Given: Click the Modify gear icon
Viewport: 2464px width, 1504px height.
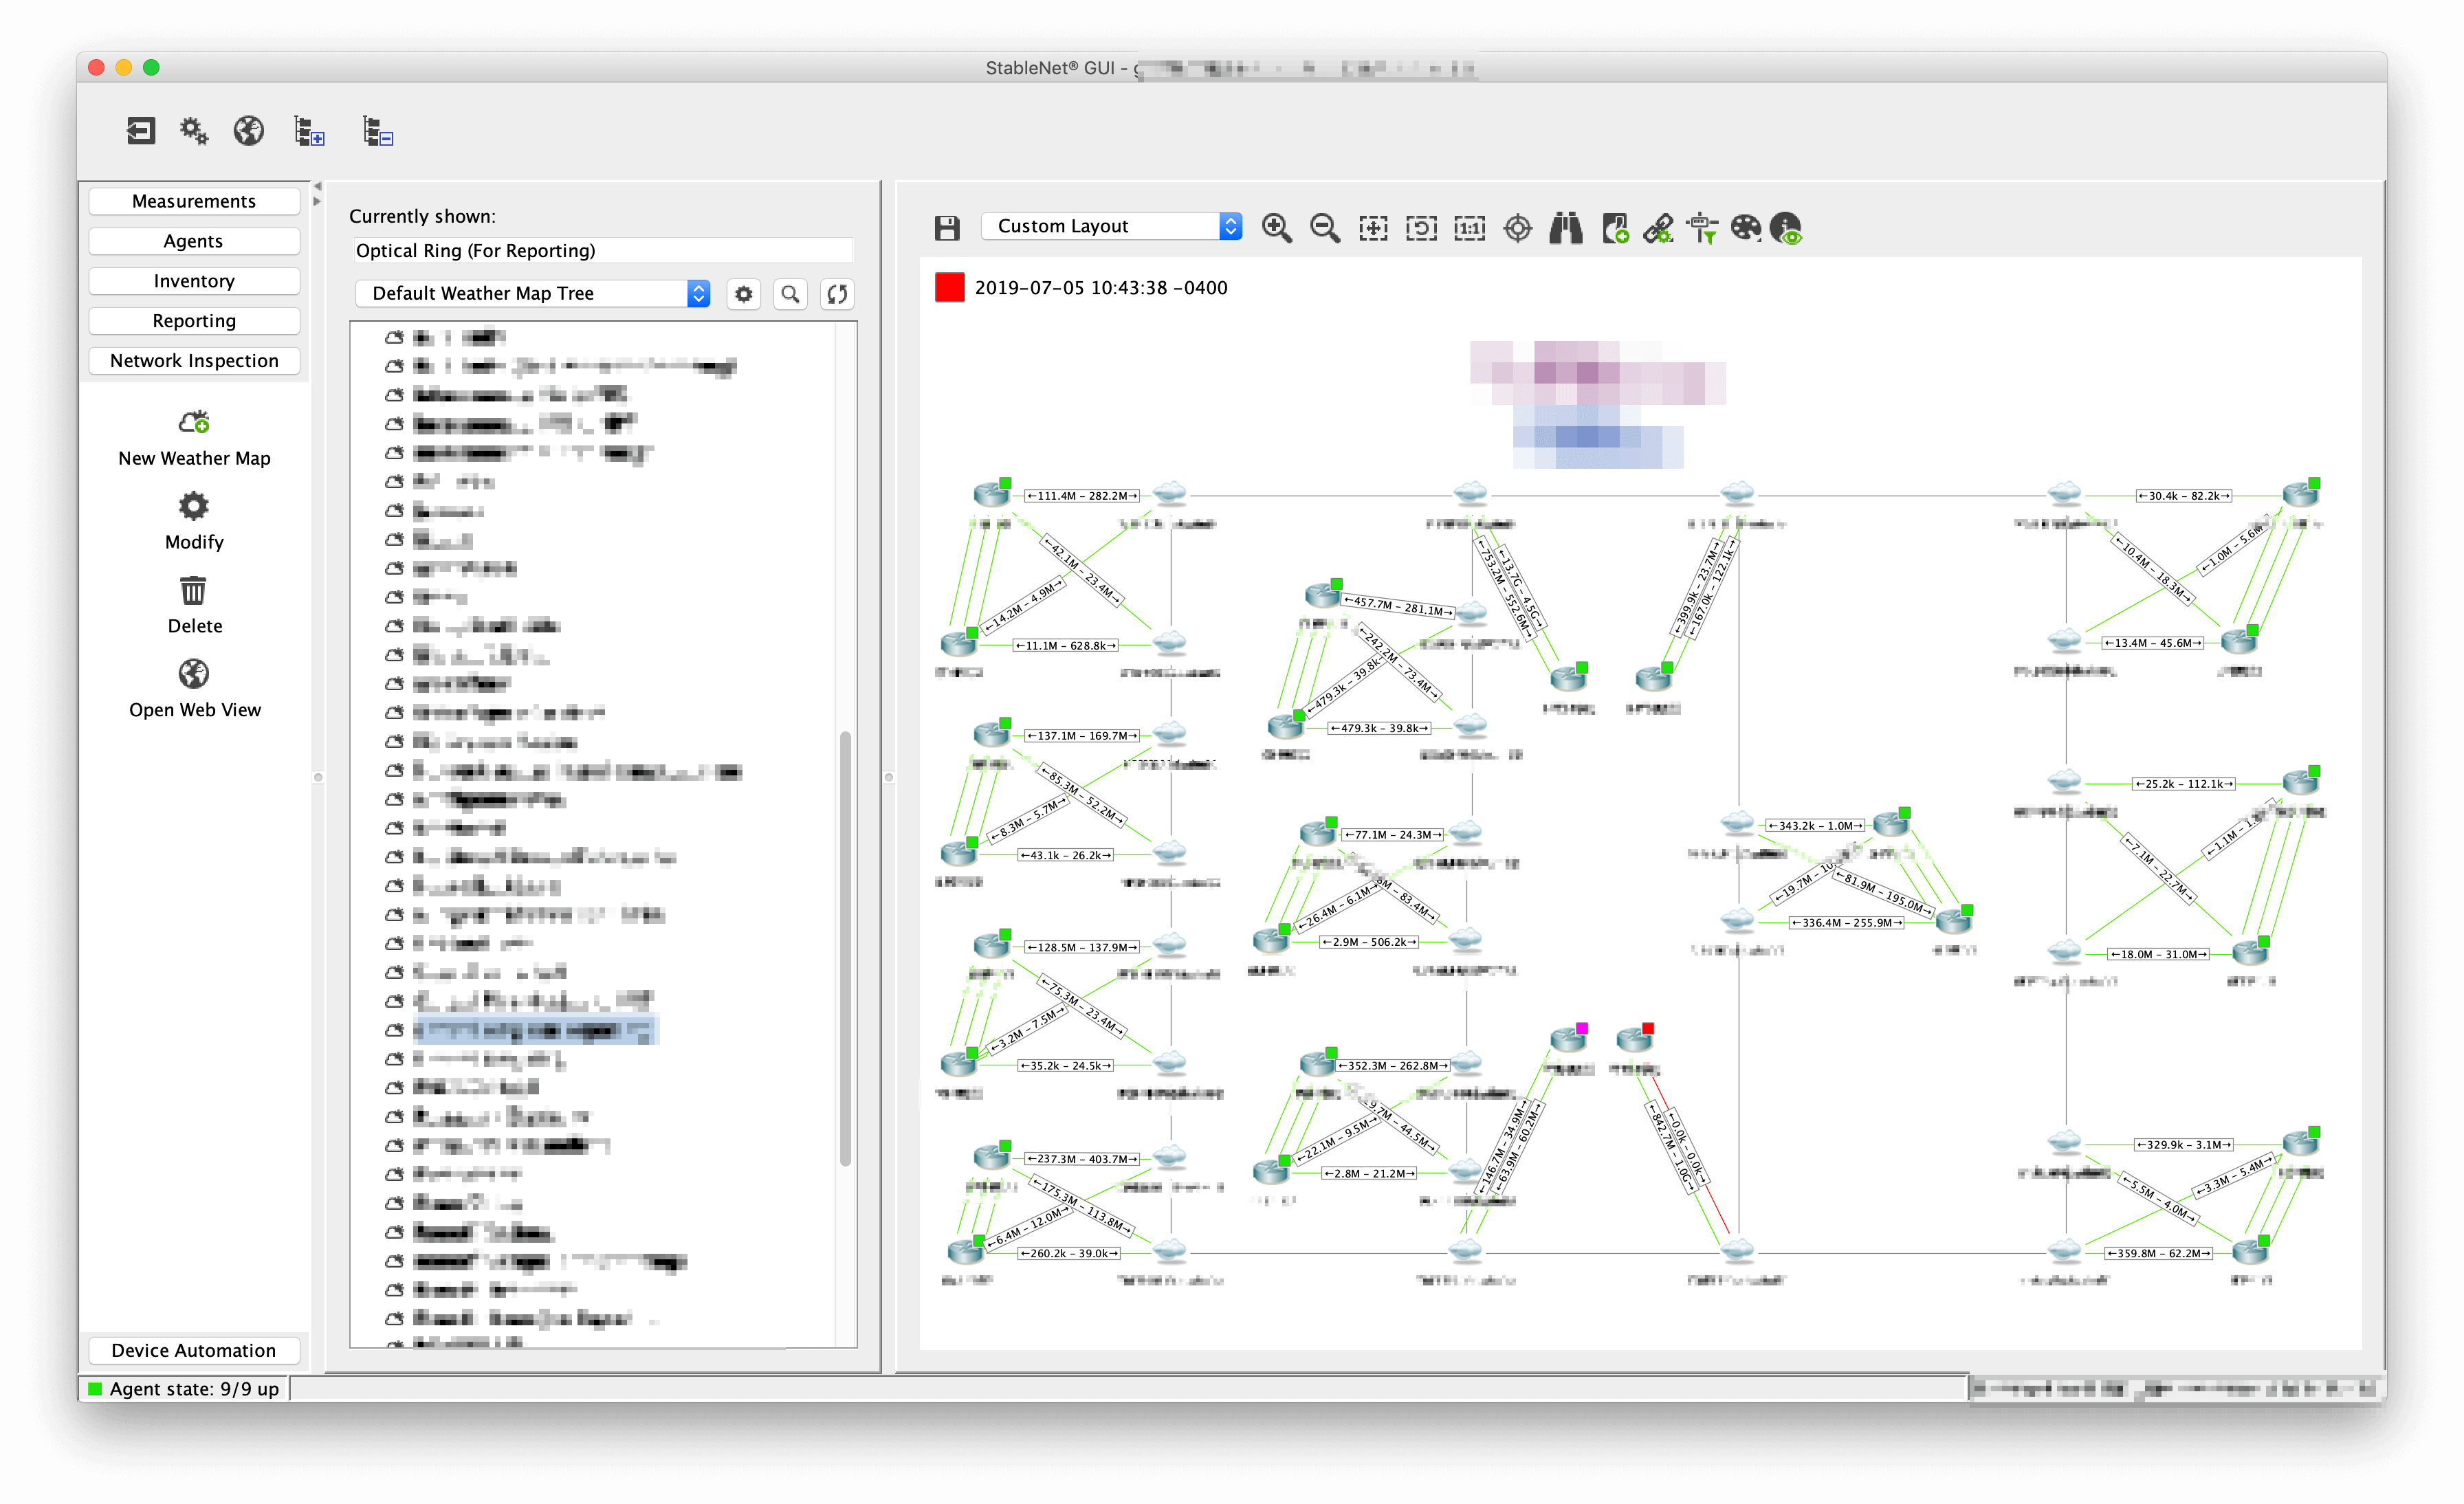Looking at the screenshot, I should (194, 506).
